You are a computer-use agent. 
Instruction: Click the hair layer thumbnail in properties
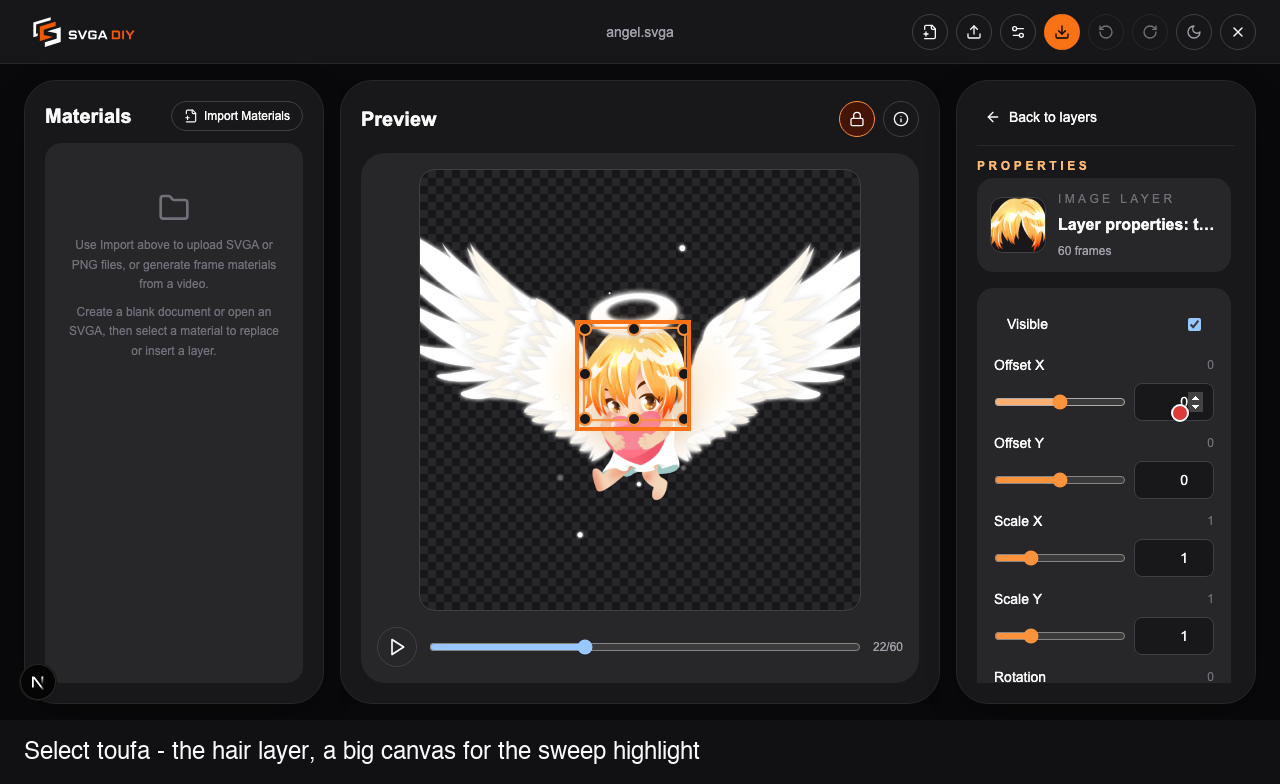[1018, 225]
